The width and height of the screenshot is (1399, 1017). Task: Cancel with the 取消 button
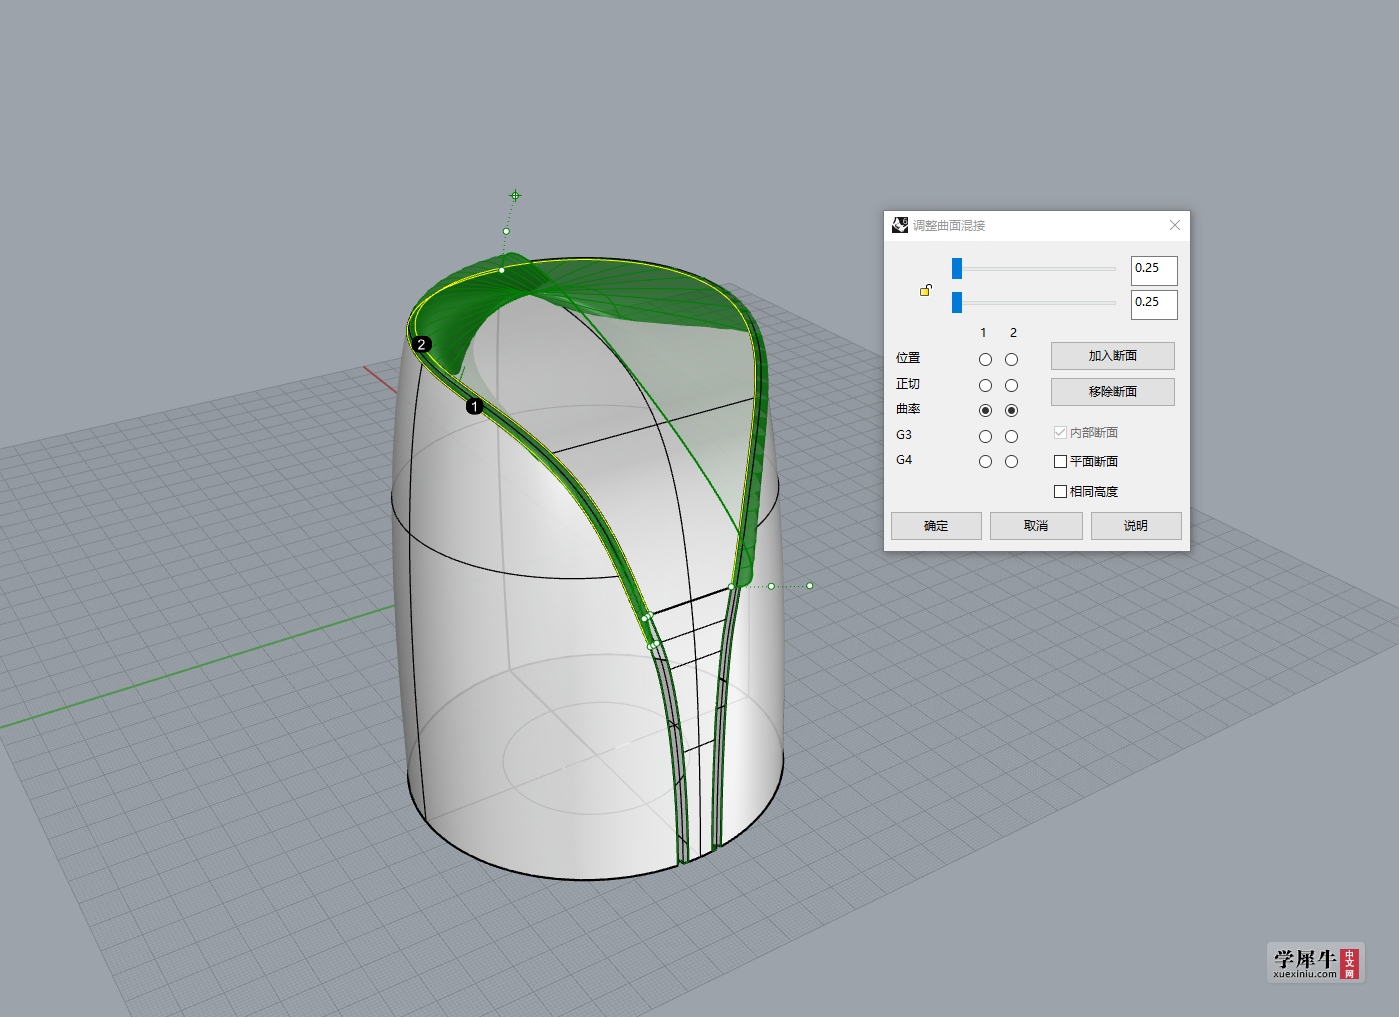[1036, 526]
